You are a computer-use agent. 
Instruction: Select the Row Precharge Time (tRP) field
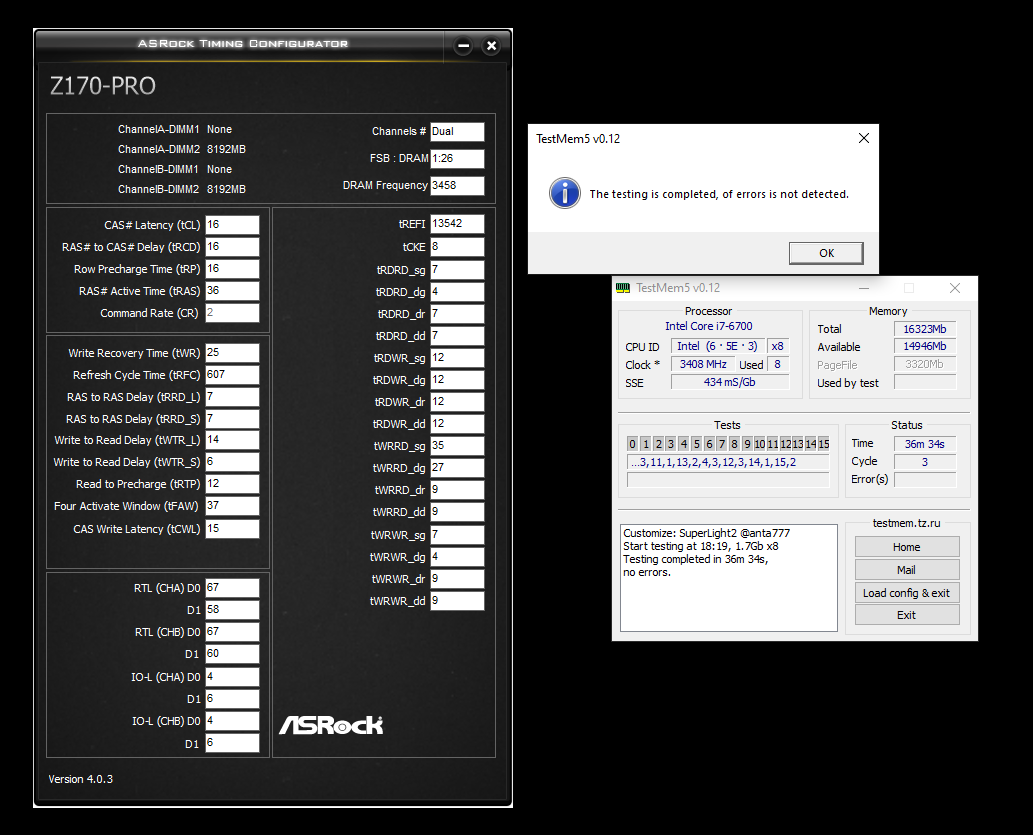[233, 269]
